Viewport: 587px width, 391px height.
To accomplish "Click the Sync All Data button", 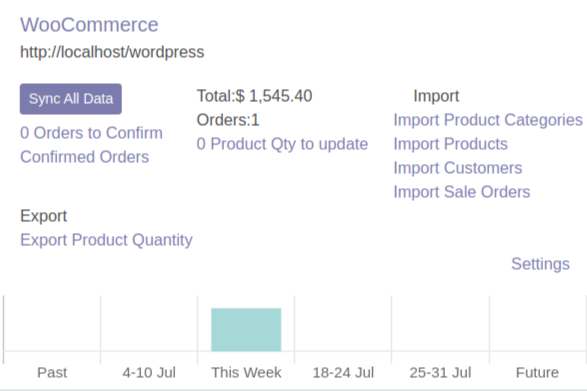I will tap(71, 99).
